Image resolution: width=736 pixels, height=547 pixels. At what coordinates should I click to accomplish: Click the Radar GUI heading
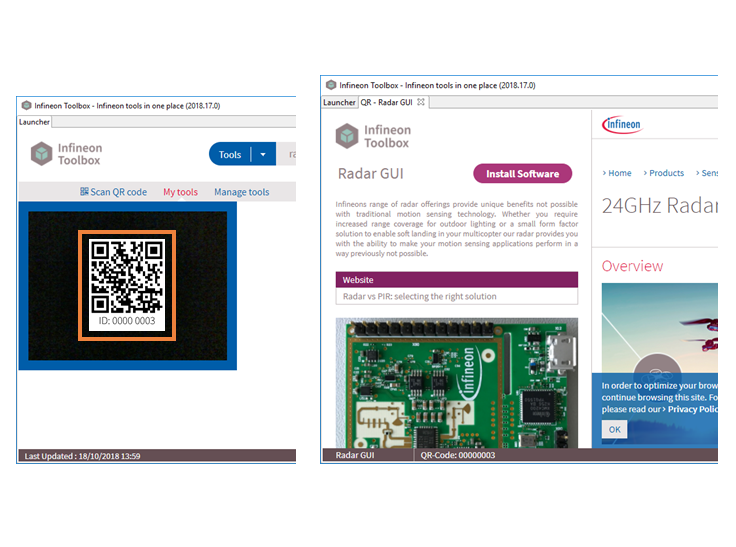click(371, 174)
